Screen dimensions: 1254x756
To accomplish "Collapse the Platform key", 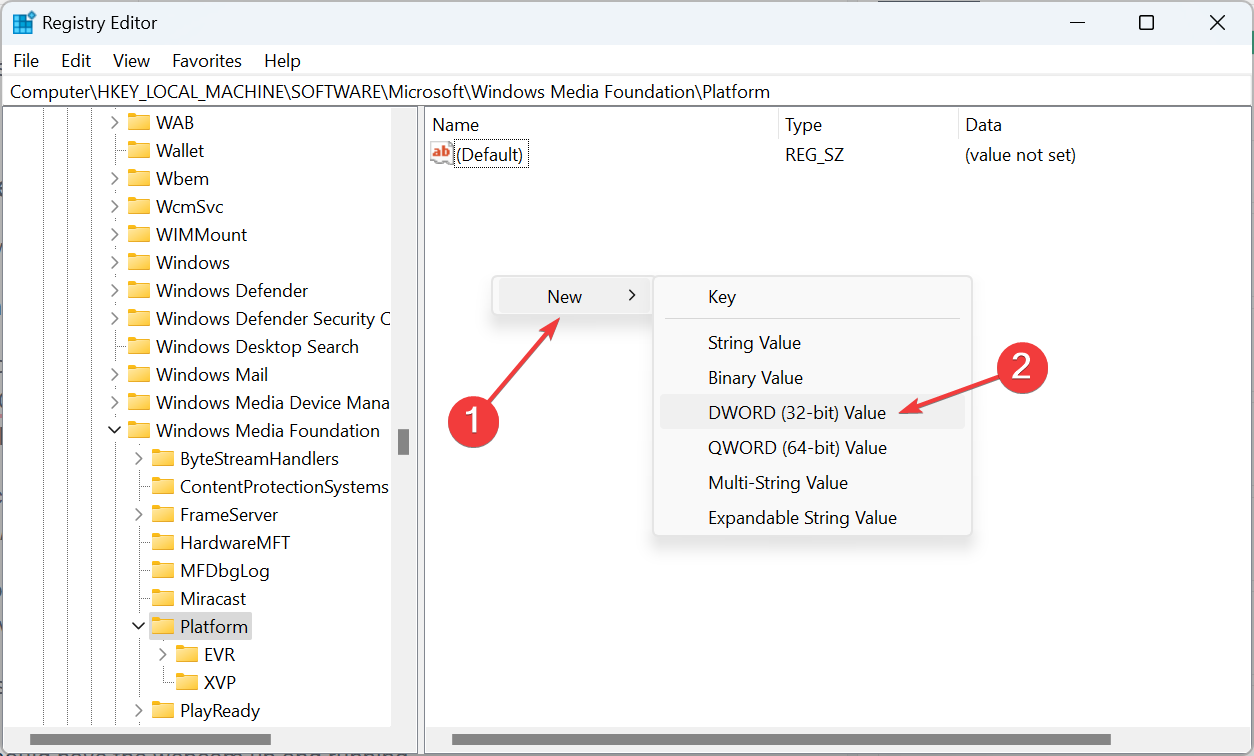I will (139, 627).
